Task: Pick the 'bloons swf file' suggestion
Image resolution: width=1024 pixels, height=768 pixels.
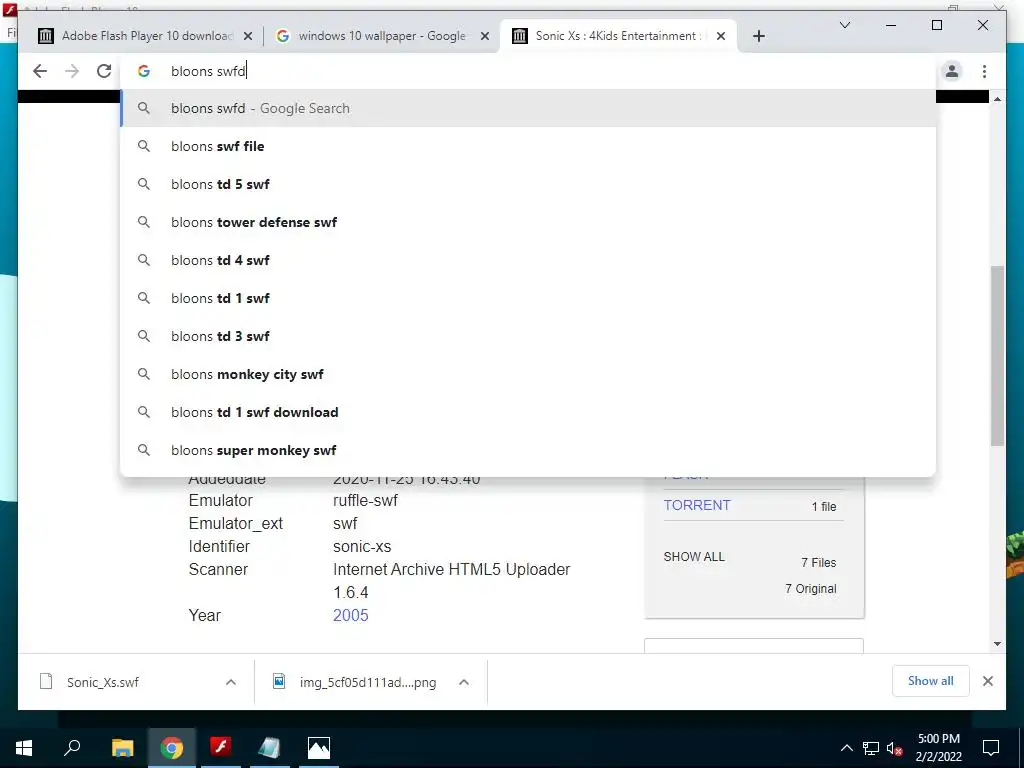Action: [528, 146]
